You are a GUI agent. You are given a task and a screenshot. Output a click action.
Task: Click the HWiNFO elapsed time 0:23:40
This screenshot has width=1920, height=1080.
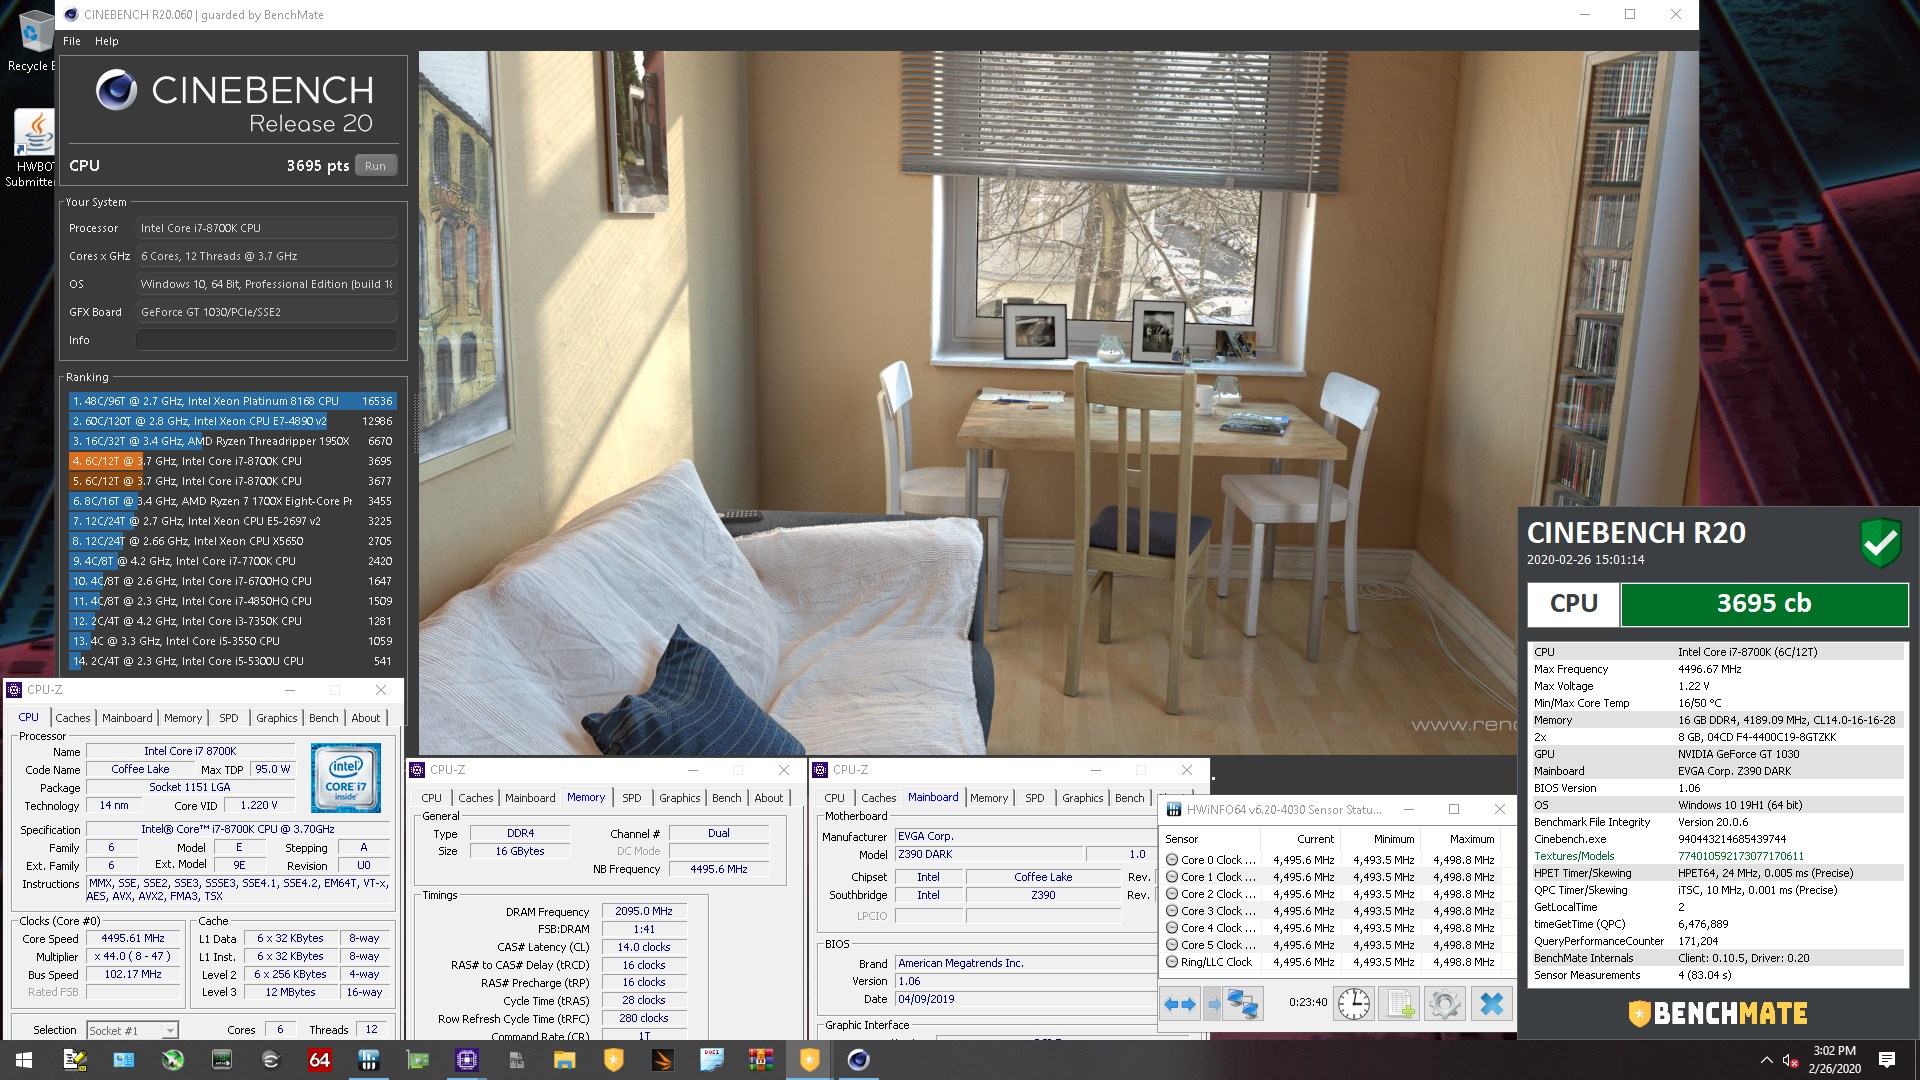point(1307,1002)
